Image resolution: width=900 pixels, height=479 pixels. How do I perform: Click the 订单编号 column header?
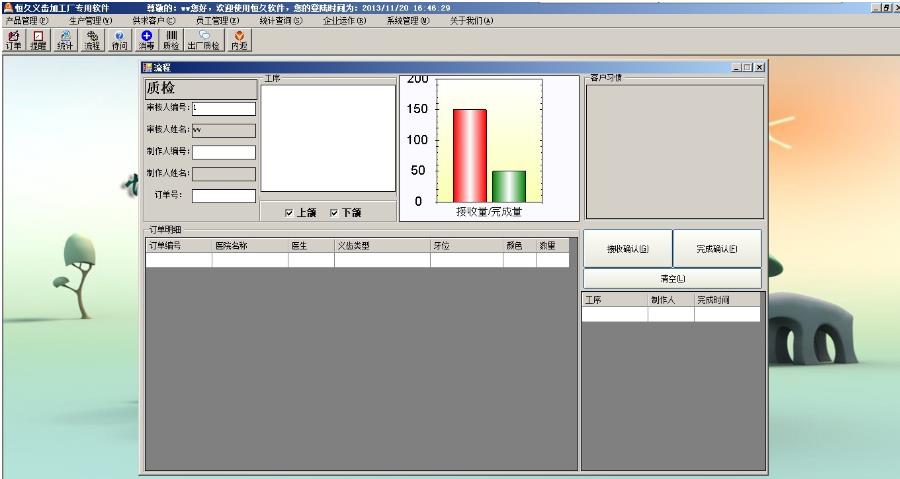pyautogui.click(x=179, y=246)
